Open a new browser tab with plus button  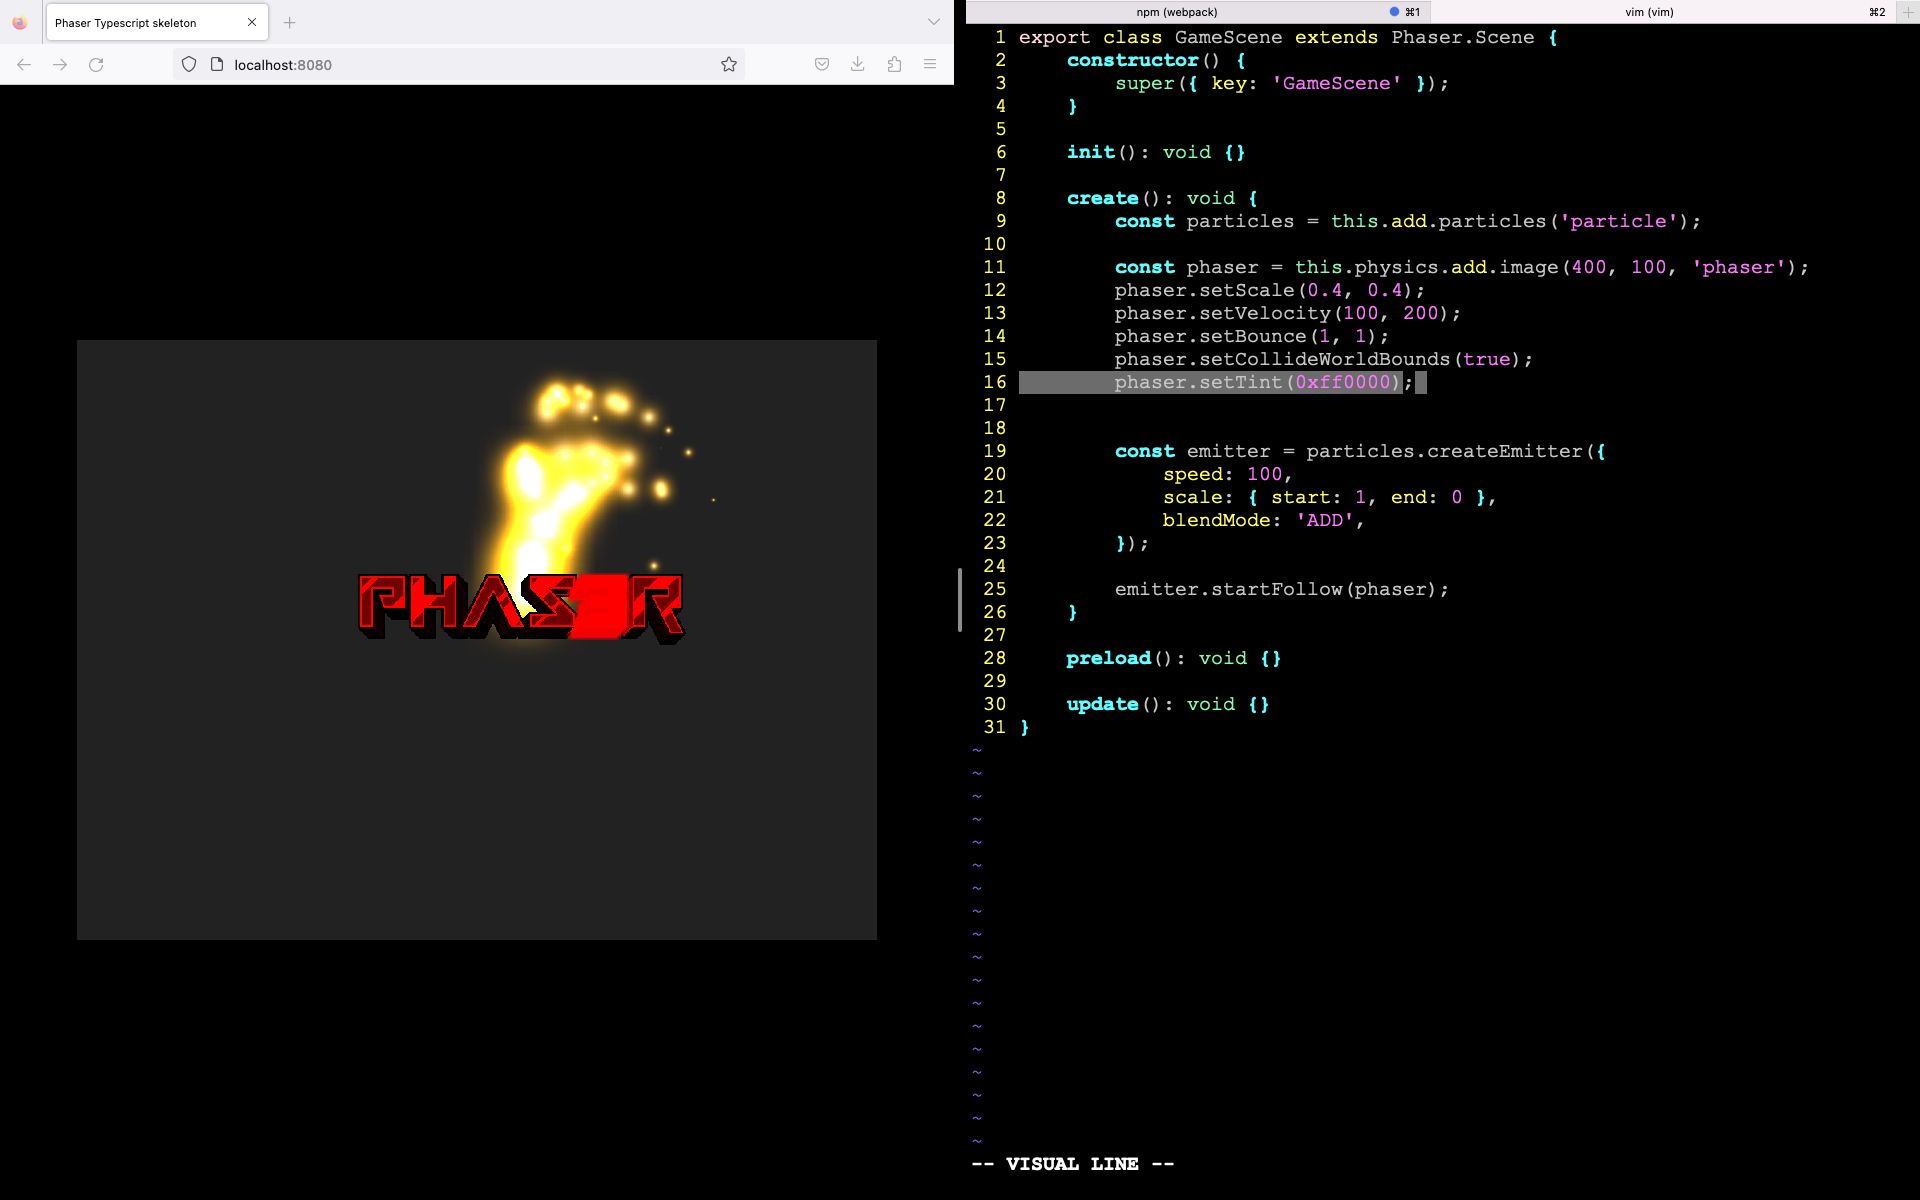click(289, 22)
